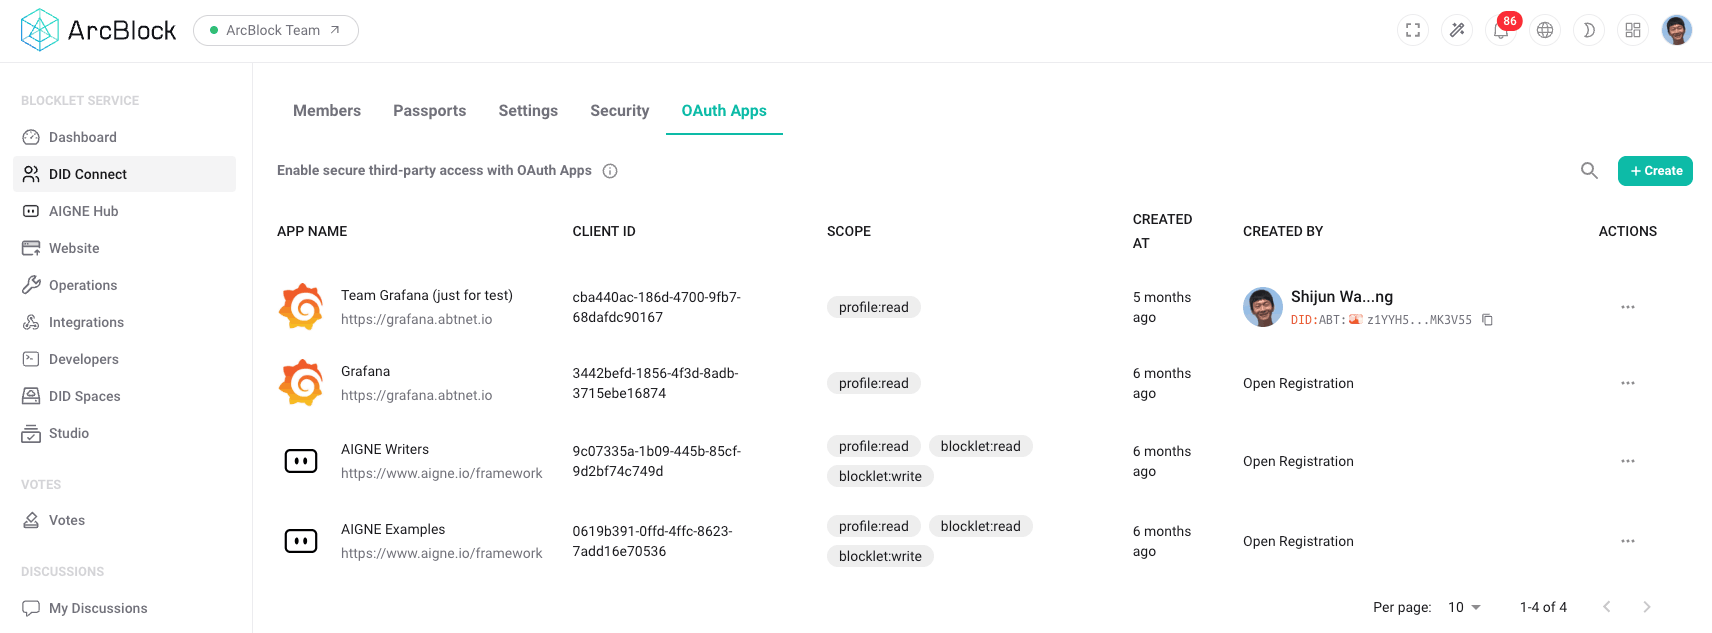
Task: Go to next page arrow
Action: [x=1647, y=607]
